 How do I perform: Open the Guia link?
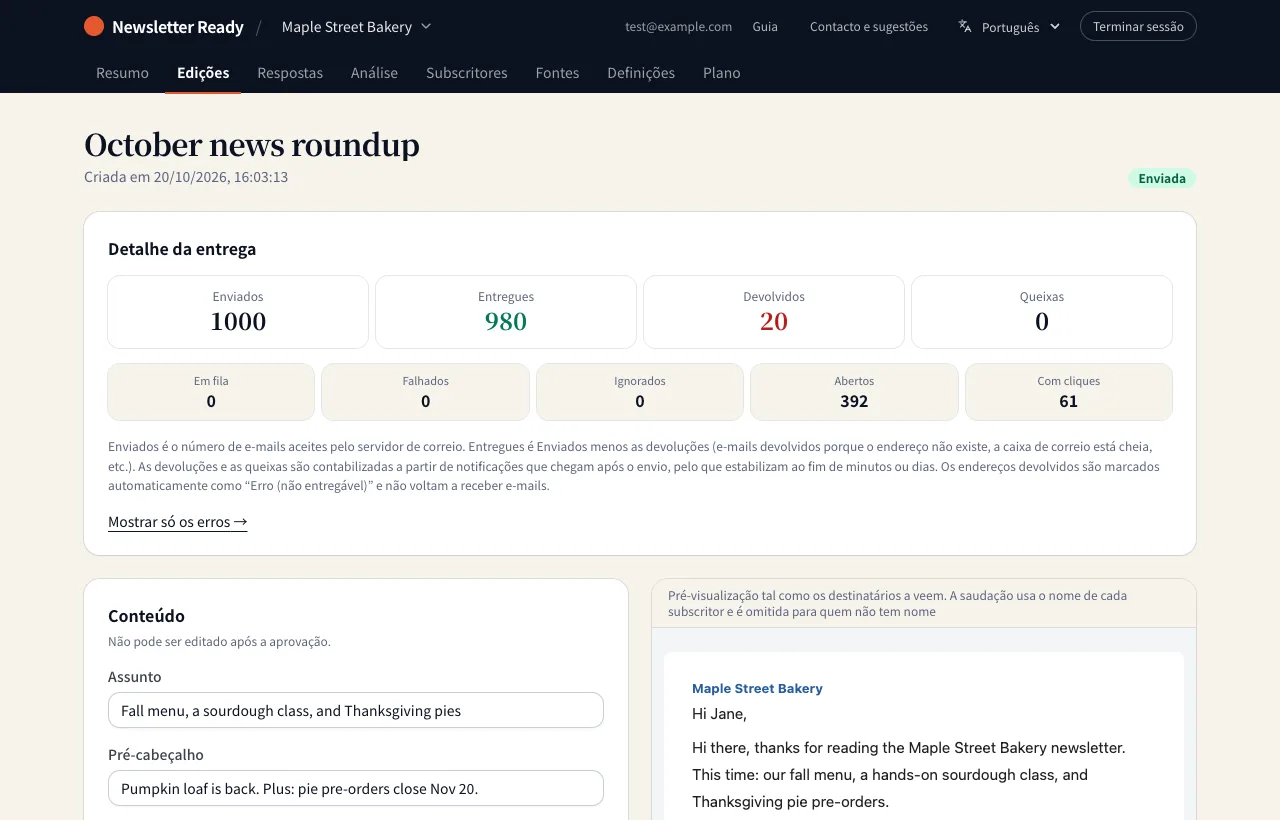point(765,27)
